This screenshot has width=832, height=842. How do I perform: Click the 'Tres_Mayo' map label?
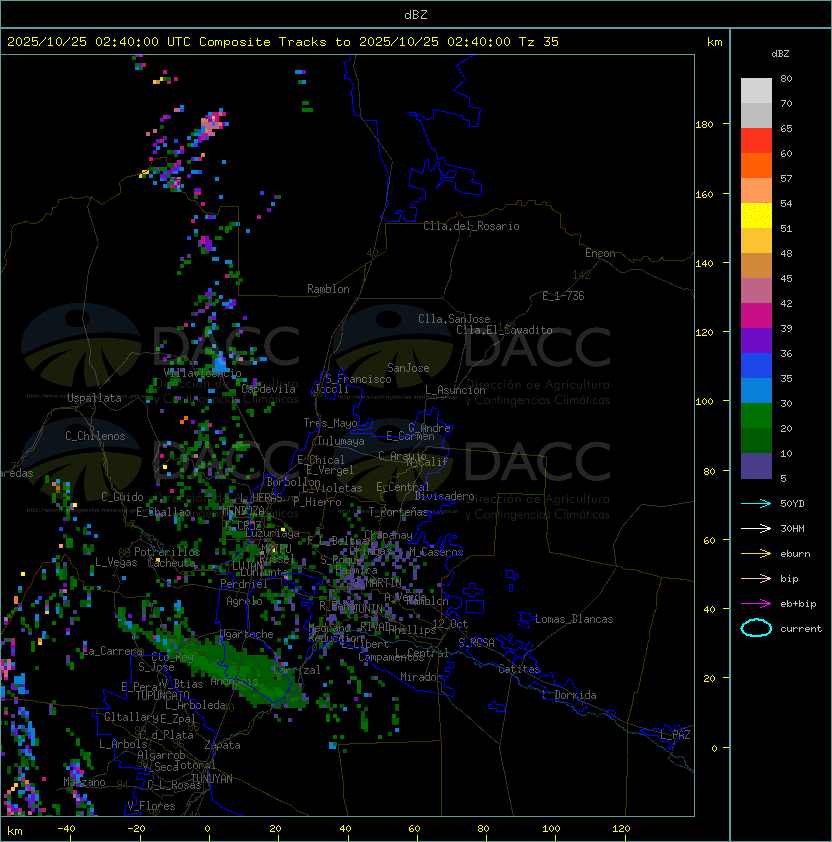330,423
